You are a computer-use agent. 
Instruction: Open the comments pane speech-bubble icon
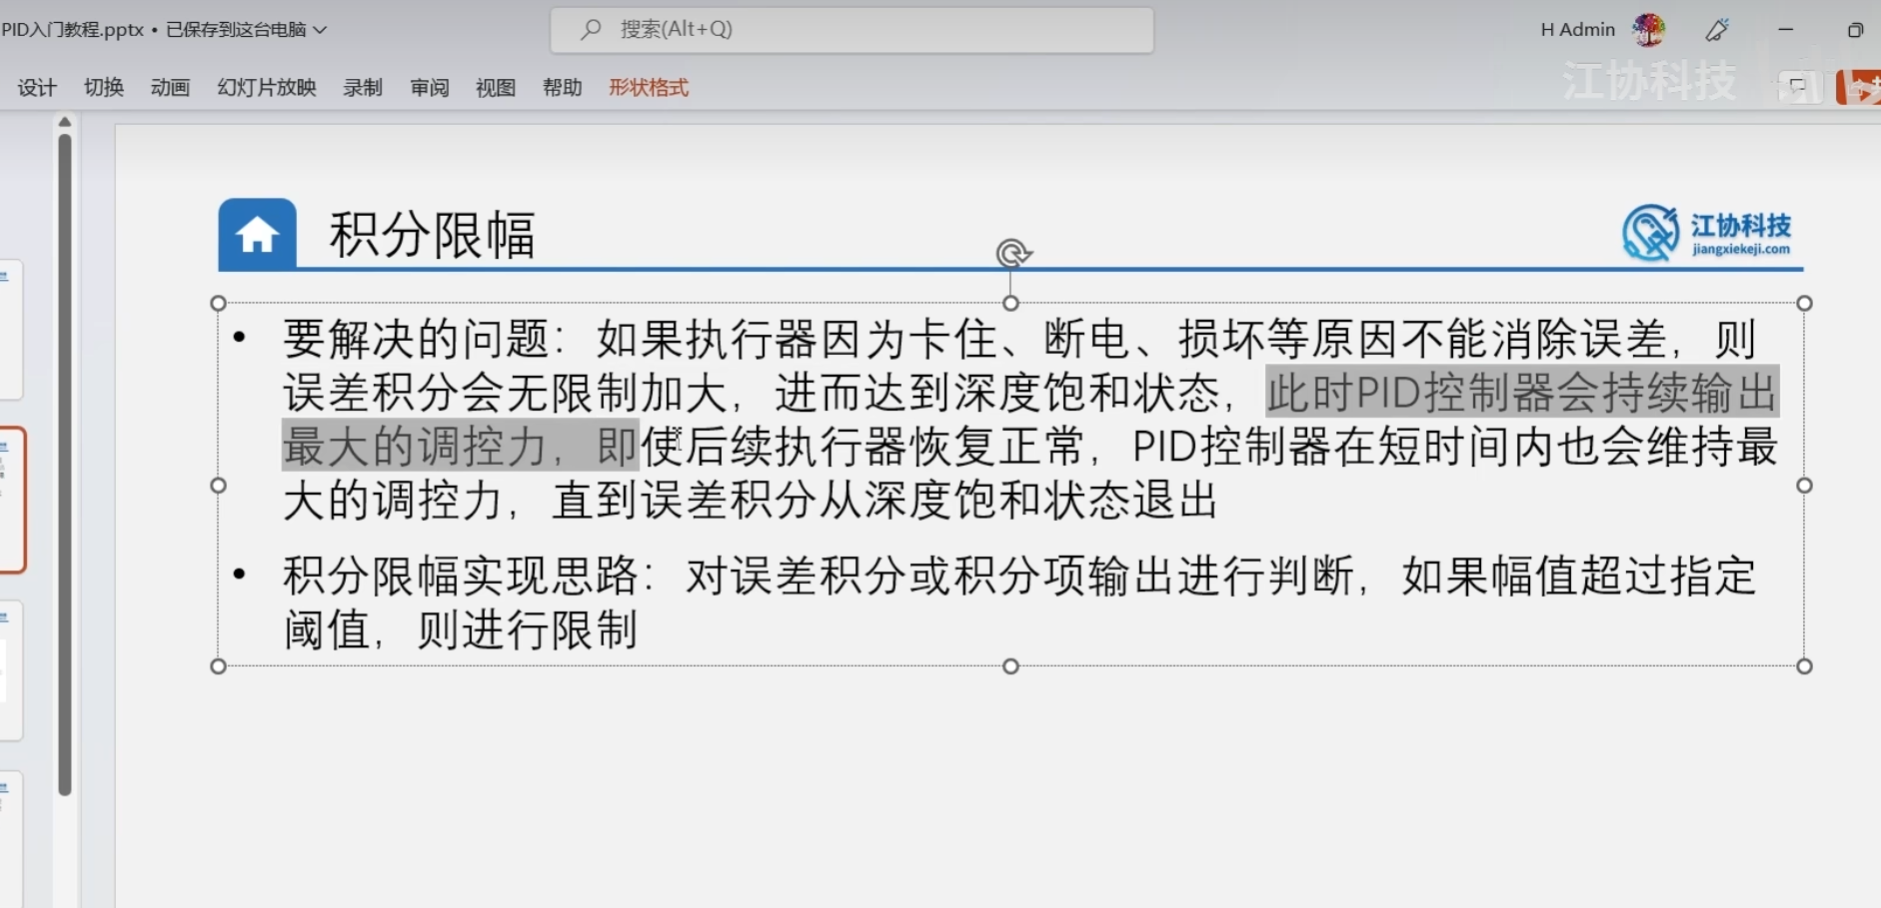[1797, 87]
